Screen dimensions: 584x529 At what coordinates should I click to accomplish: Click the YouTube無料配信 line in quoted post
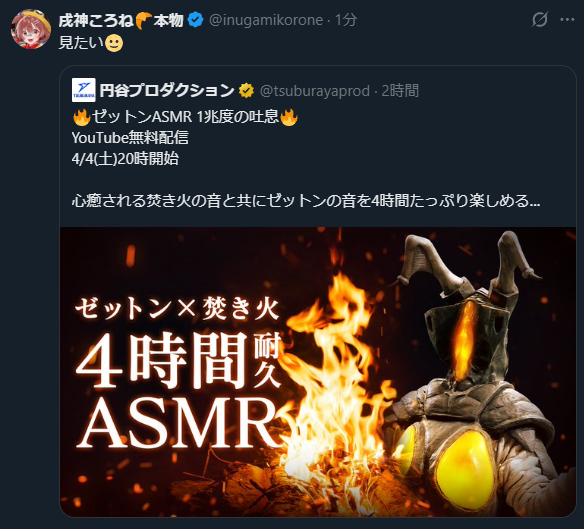click(130, 138)
